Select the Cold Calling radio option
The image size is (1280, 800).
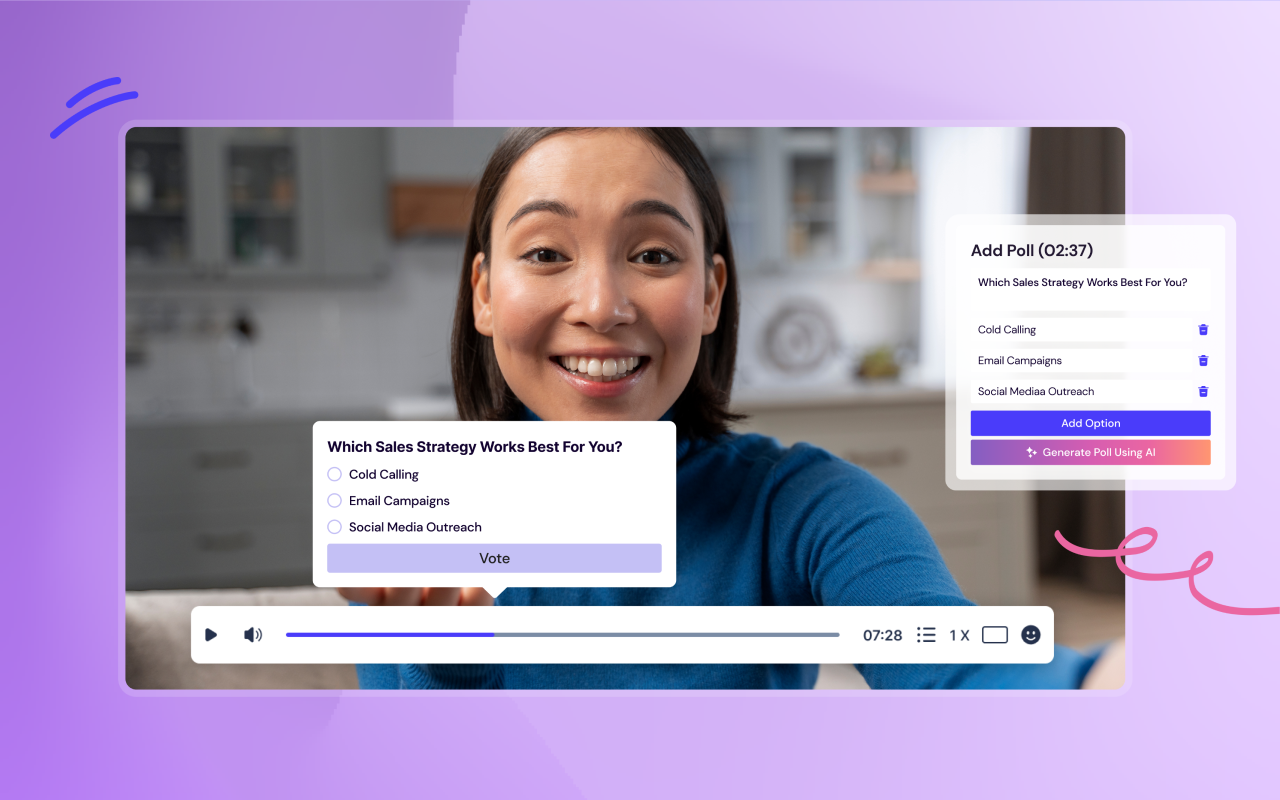point(335,474)
